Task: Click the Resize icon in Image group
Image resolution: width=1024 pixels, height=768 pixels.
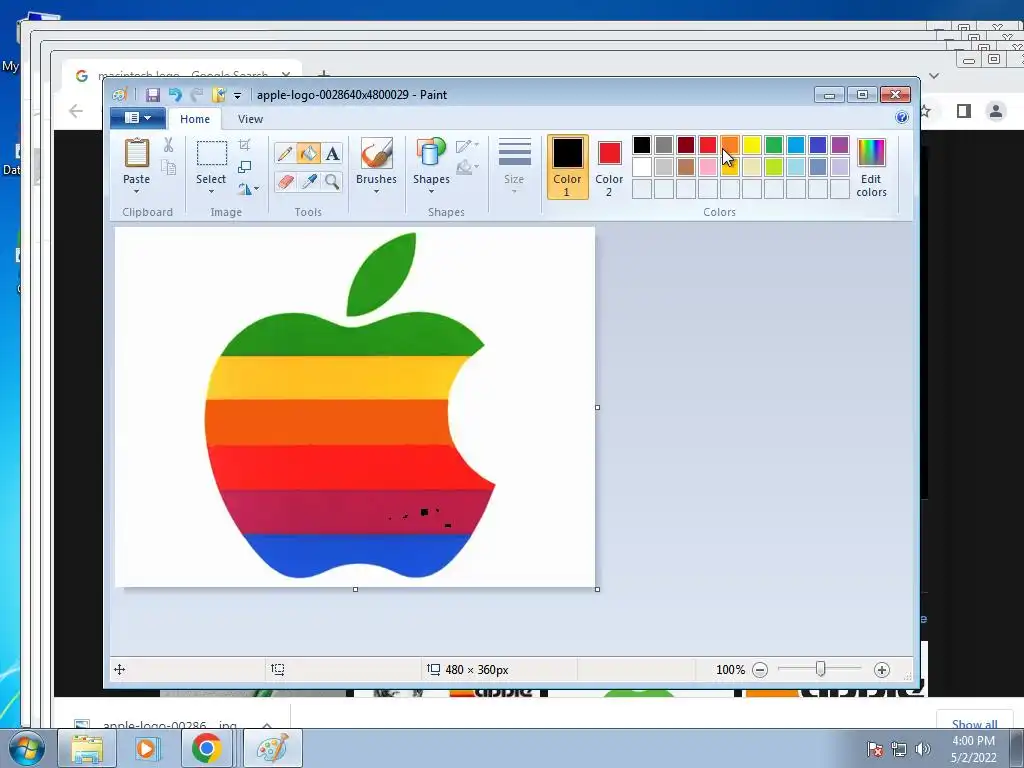Action: (244, 167)
